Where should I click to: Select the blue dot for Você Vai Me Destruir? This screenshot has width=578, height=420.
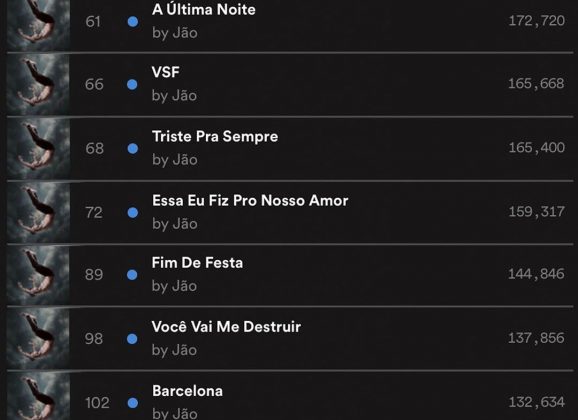(132, 339)
